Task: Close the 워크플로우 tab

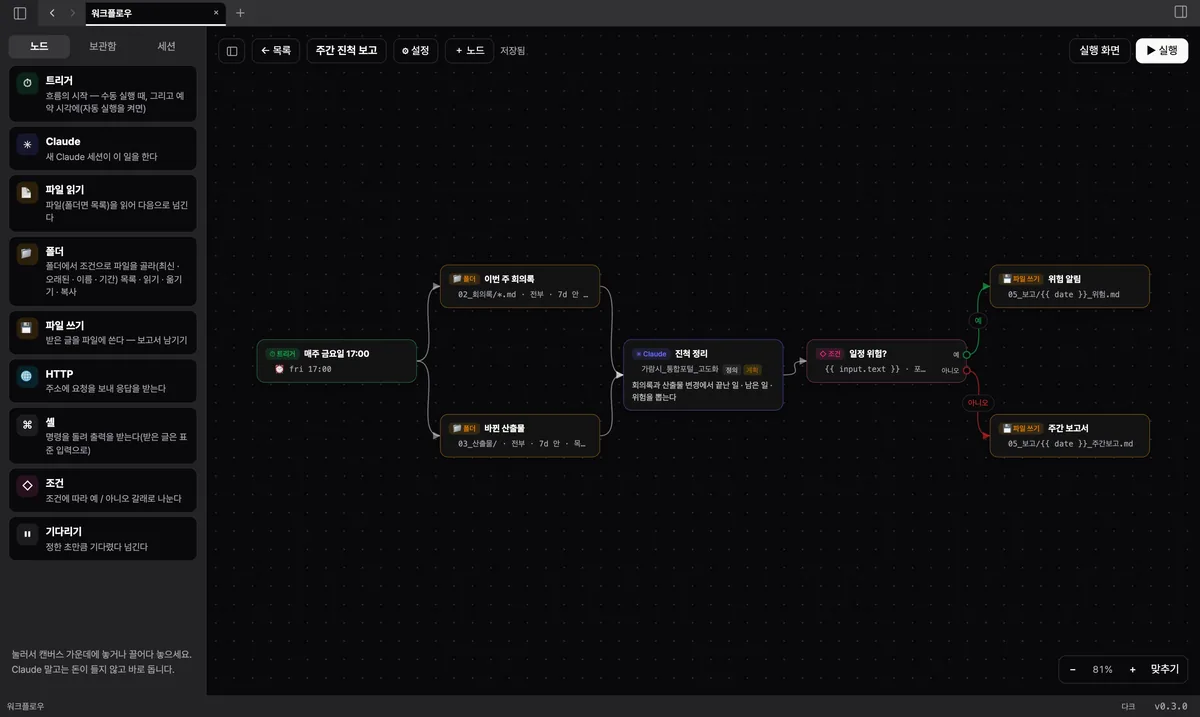Action: point(216,13)
